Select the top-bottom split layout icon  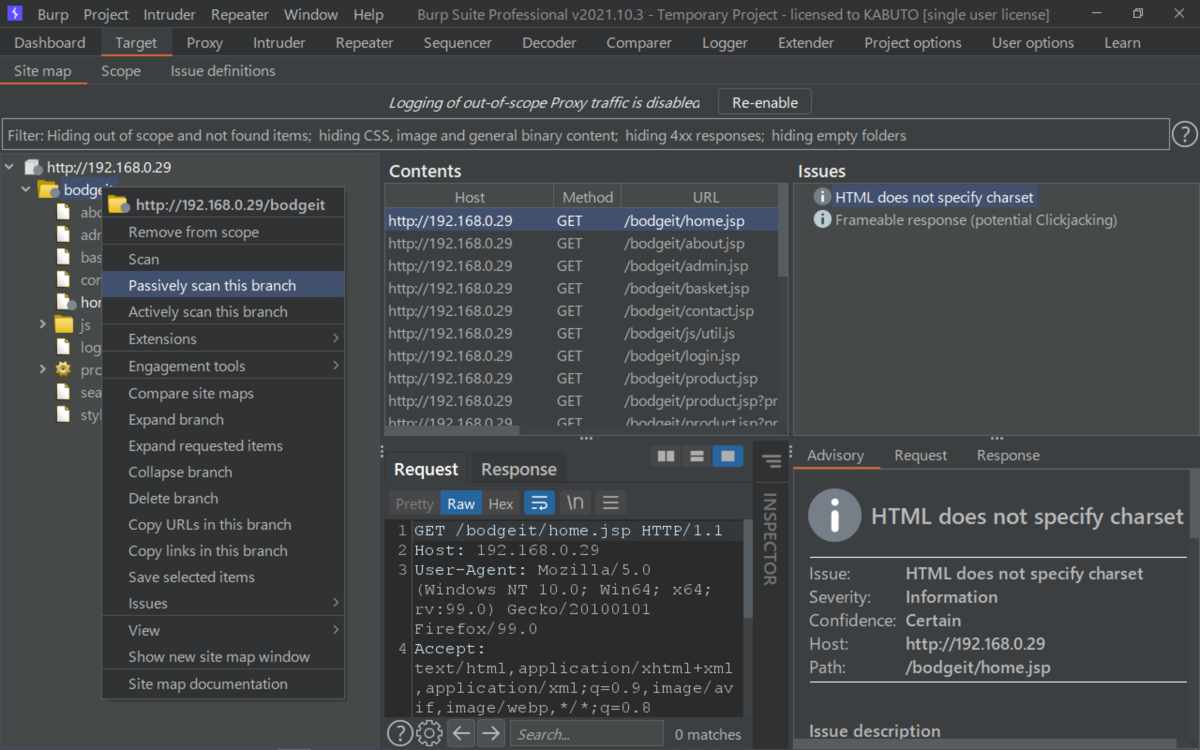point(697,456)
